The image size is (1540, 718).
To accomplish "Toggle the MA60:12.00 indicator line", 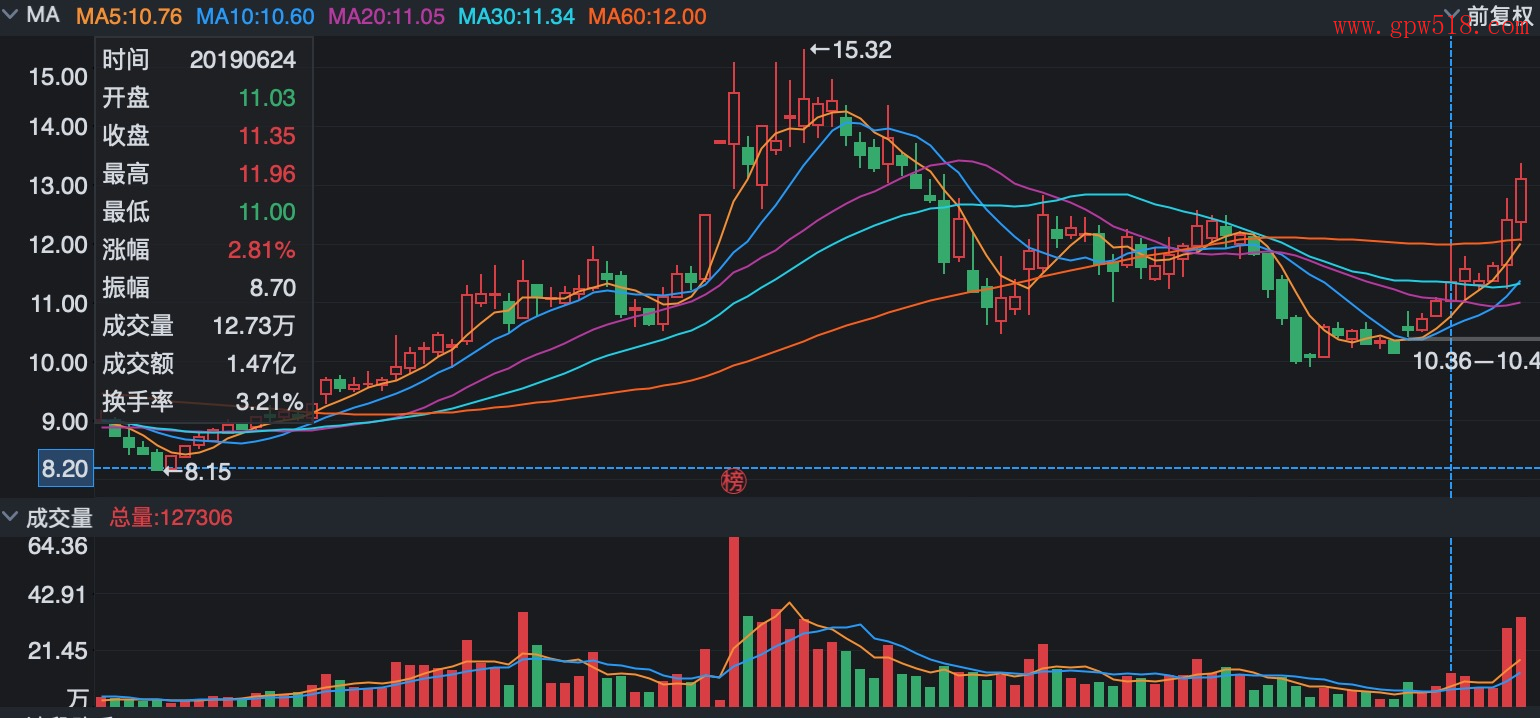I will click(x=647, y=16).
